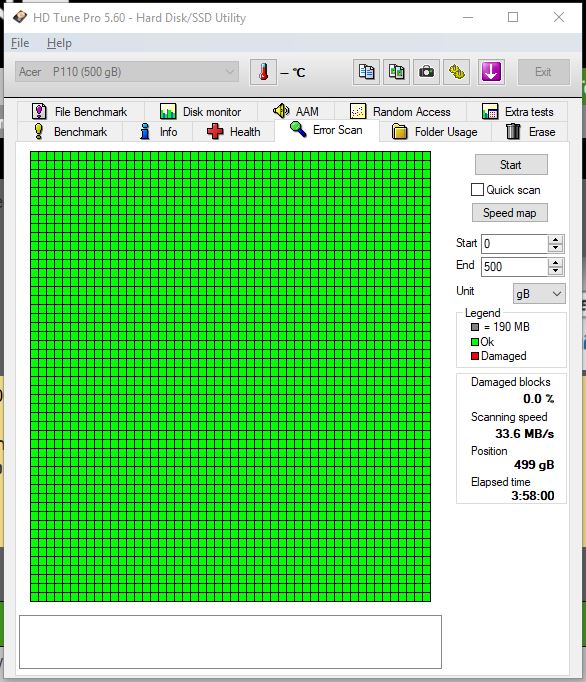Switch to the Random Access tab

click(x=400, y=111)
